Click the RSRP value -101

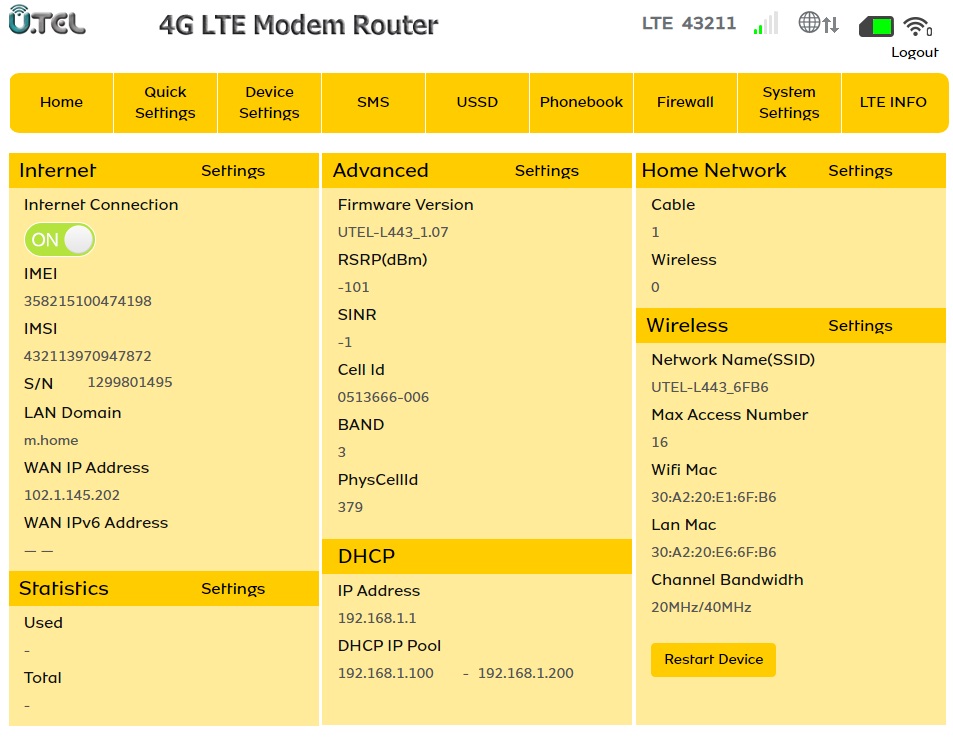click(x=354, y=287)
